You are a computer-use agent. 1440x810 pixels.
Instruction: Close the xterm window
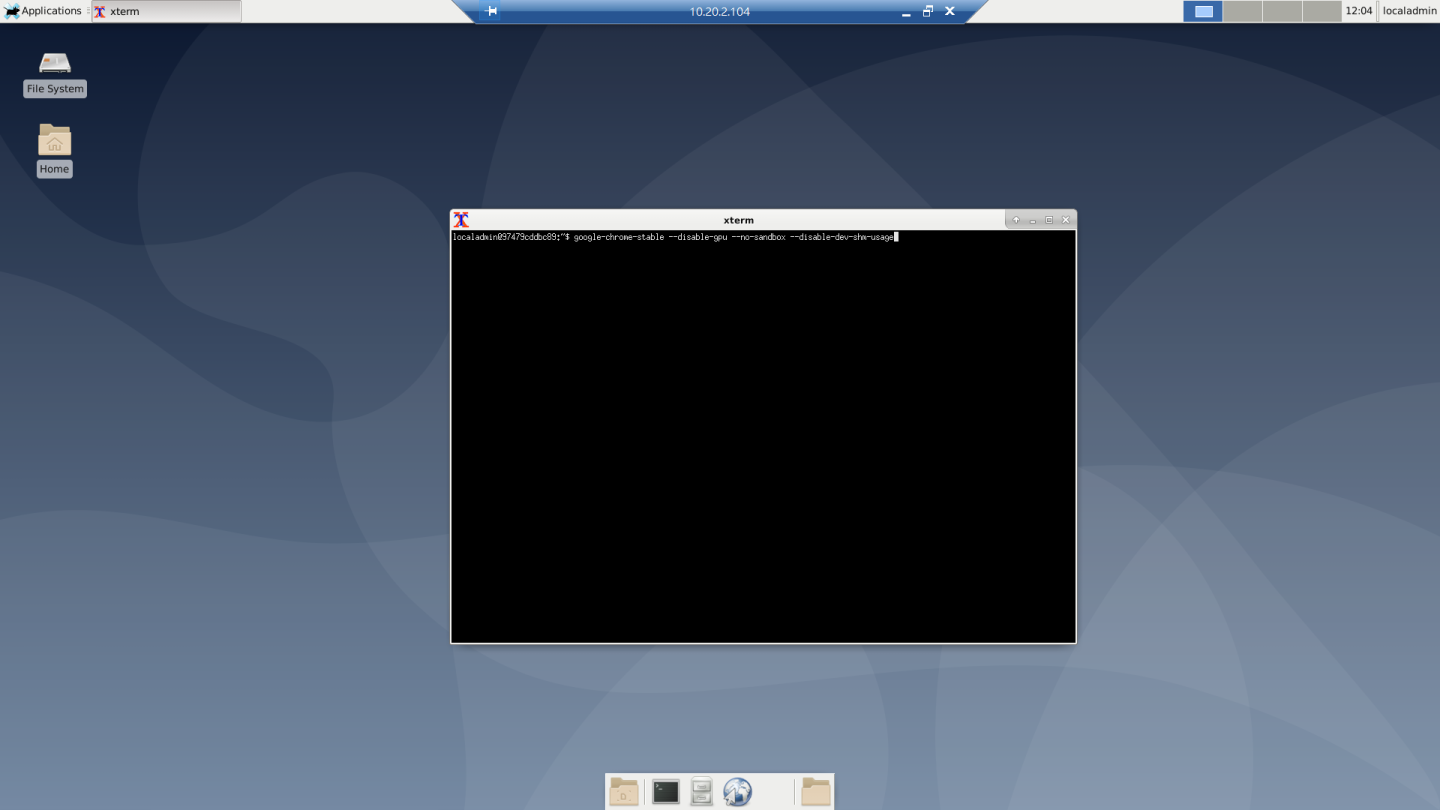(x=1066, y=220)
